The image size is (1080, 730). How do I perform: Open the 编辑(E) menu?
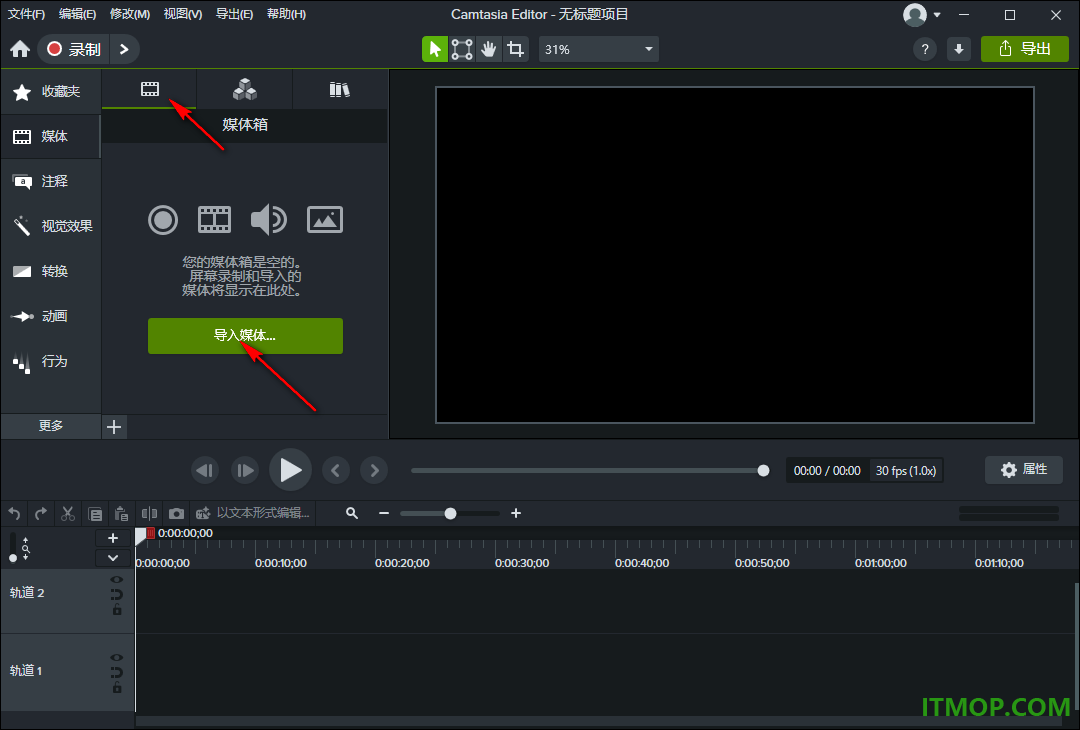point(77,14)
